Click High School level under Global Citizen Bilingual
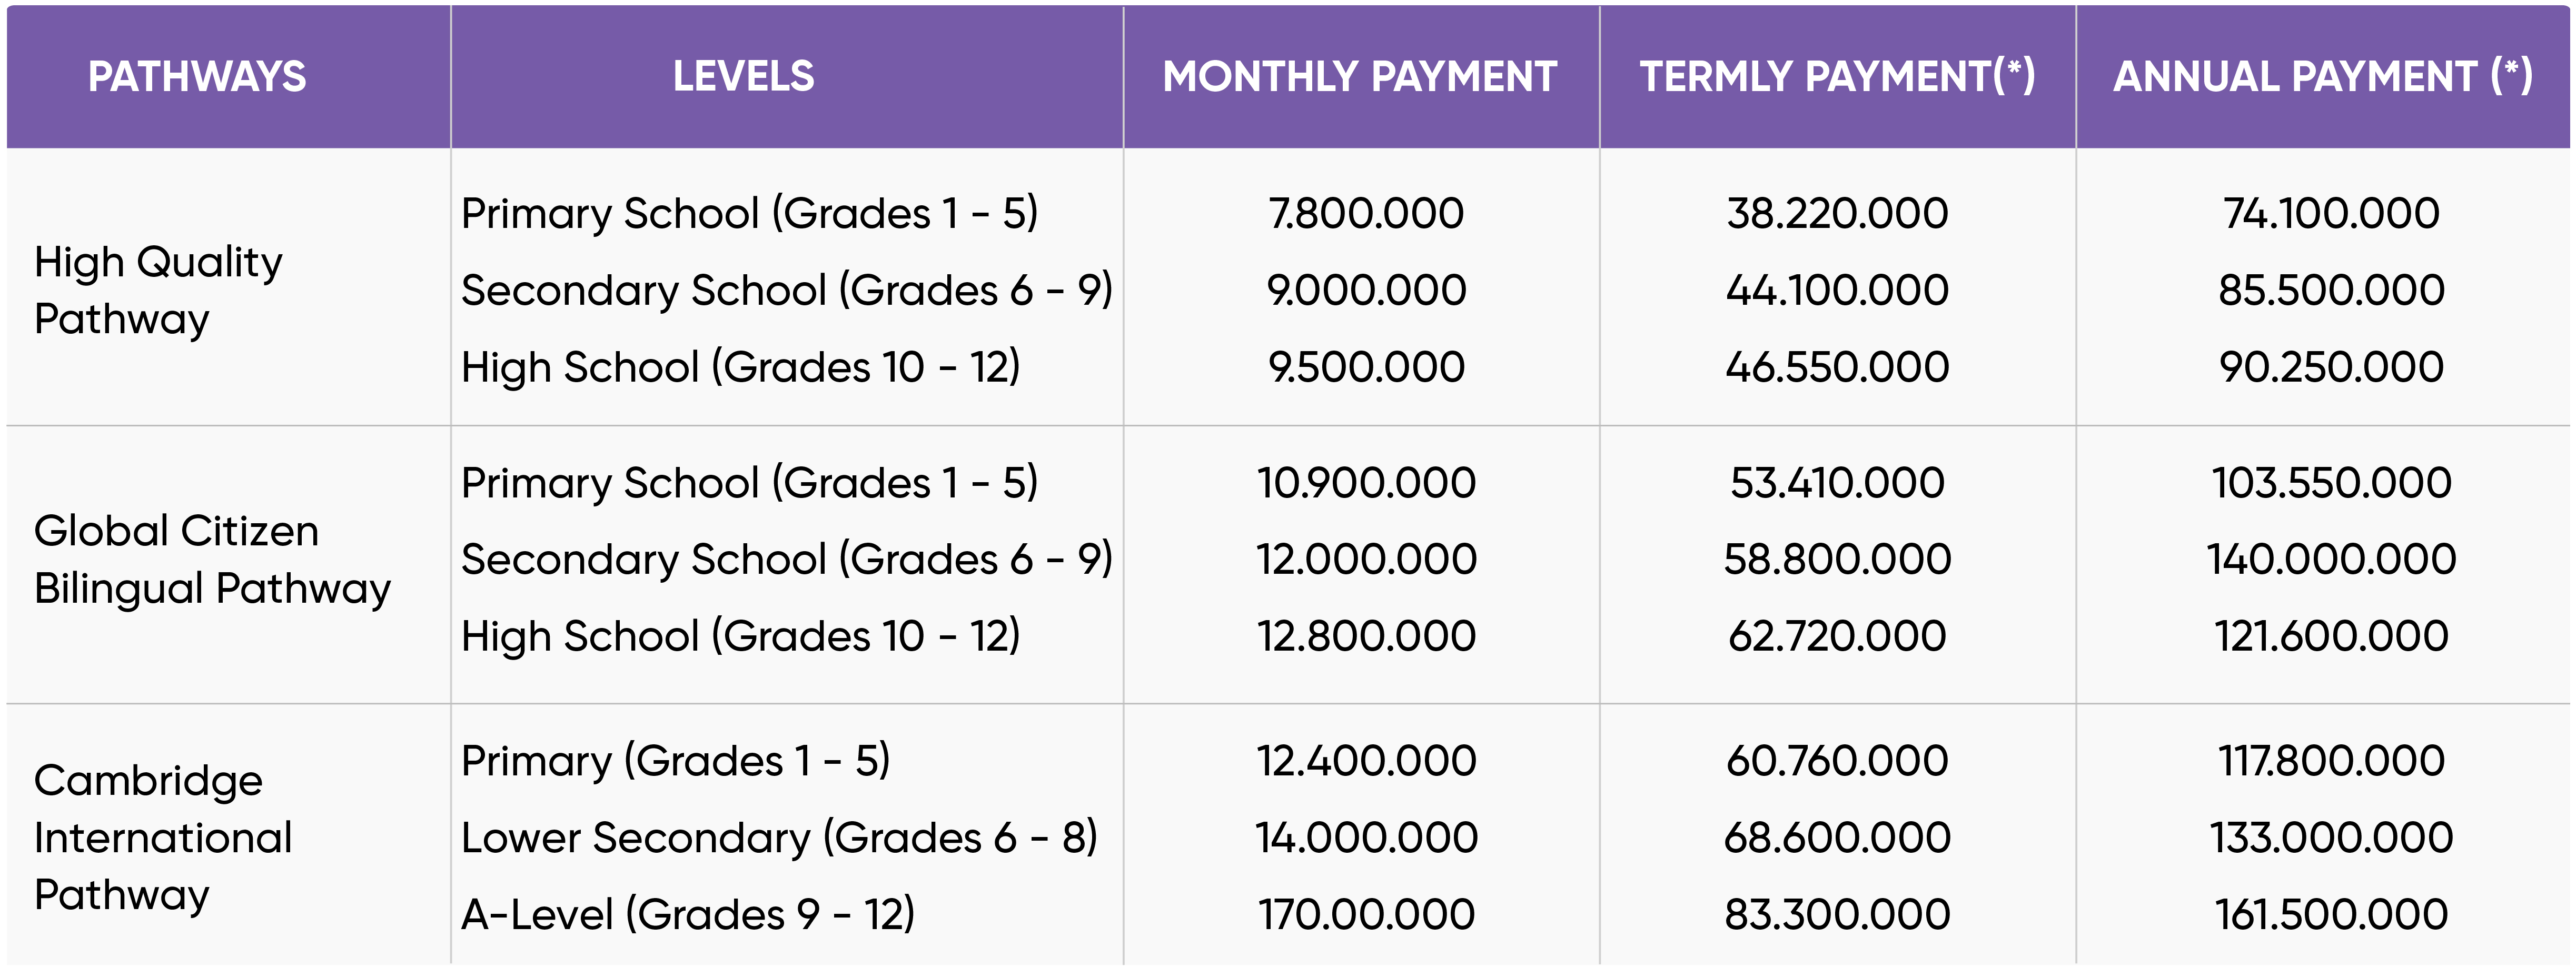Viewport: 2576px width, 977px height. pos(740,636)
